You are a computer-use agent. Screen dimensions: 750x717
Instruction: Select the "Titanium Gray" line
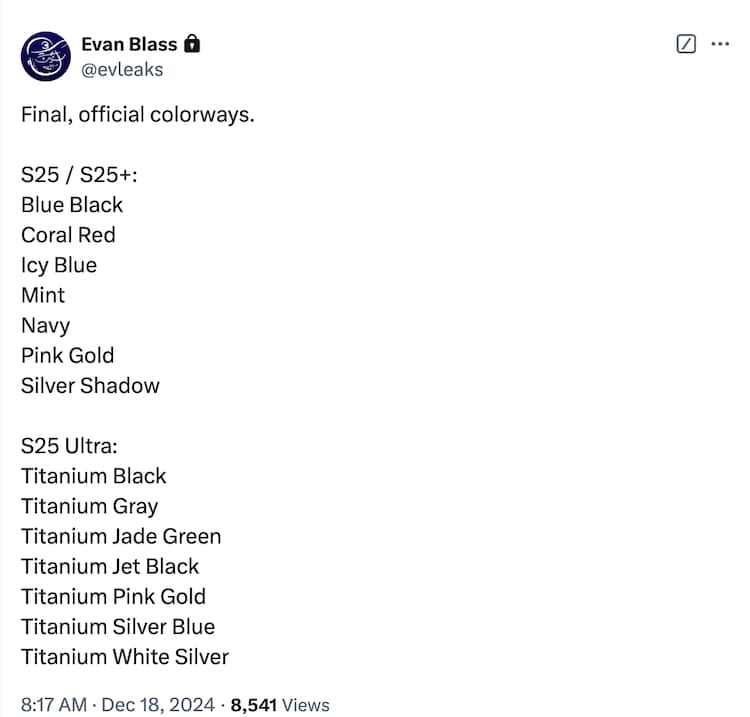coord(89,506)
